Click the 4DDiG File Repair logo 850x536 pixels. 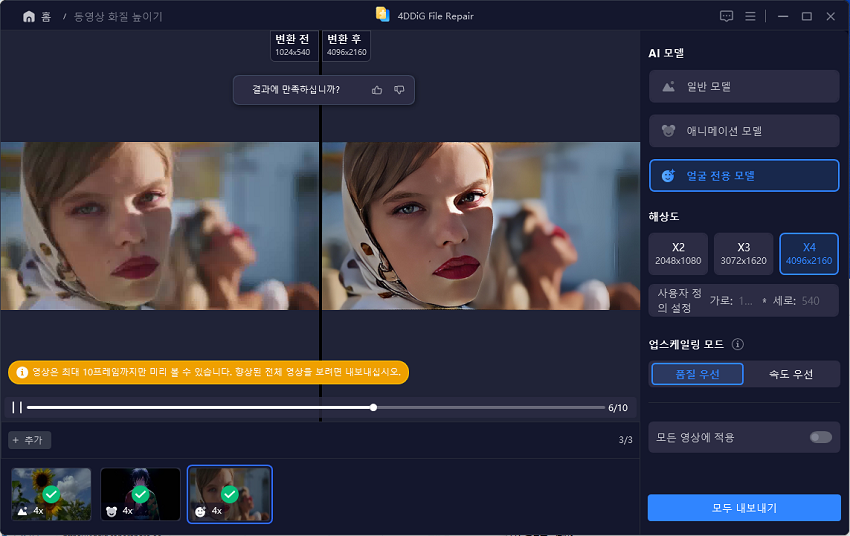coord(383,15)
